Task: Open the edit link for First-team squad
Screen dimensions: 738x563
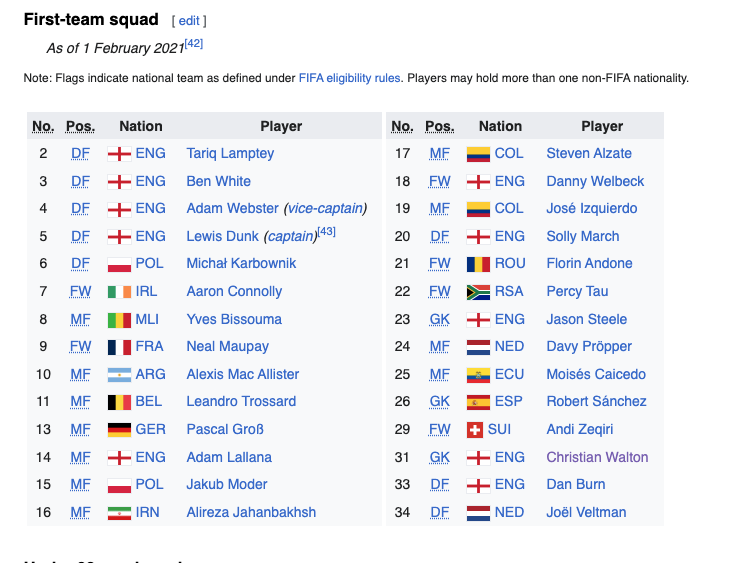Action: pos(189,21)
